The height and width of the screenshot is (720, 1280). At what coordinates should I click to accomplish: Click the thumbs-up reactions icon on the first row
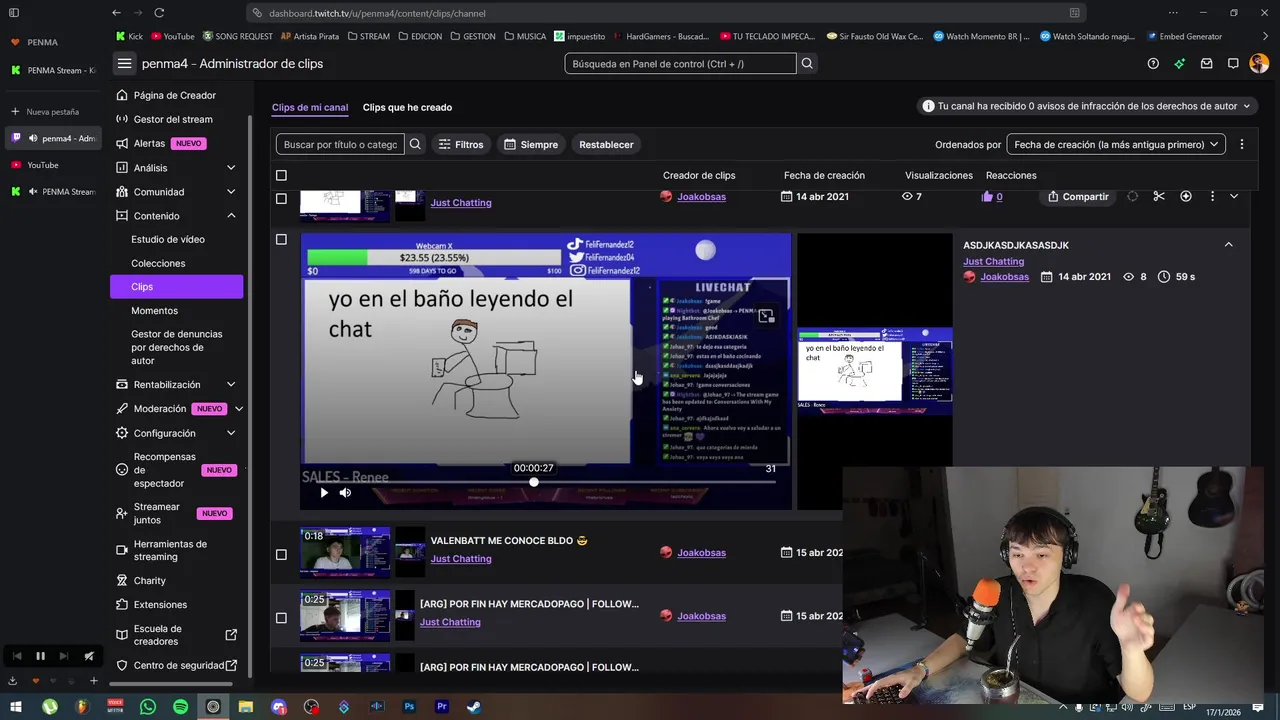coord(988,196)
